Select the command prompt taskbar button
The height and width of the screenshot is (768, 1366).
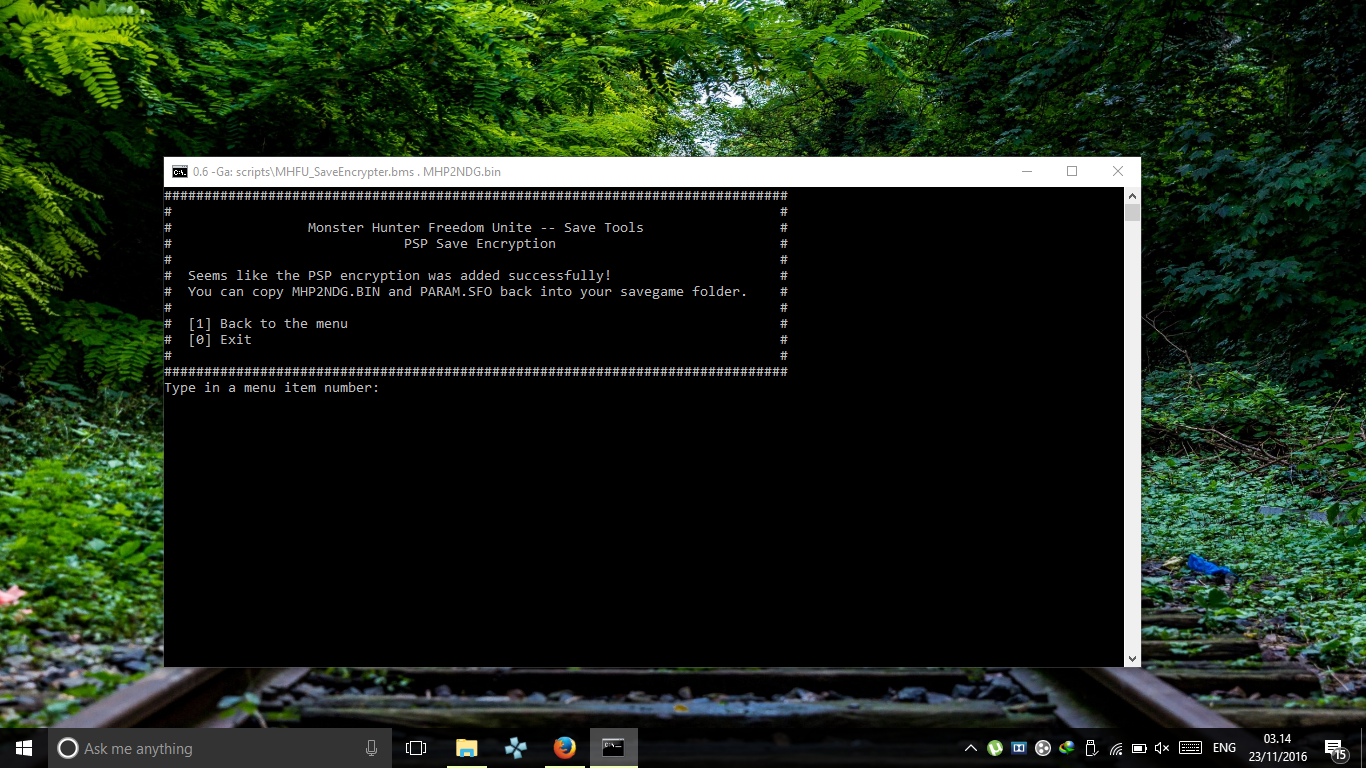tap(614, 748)
